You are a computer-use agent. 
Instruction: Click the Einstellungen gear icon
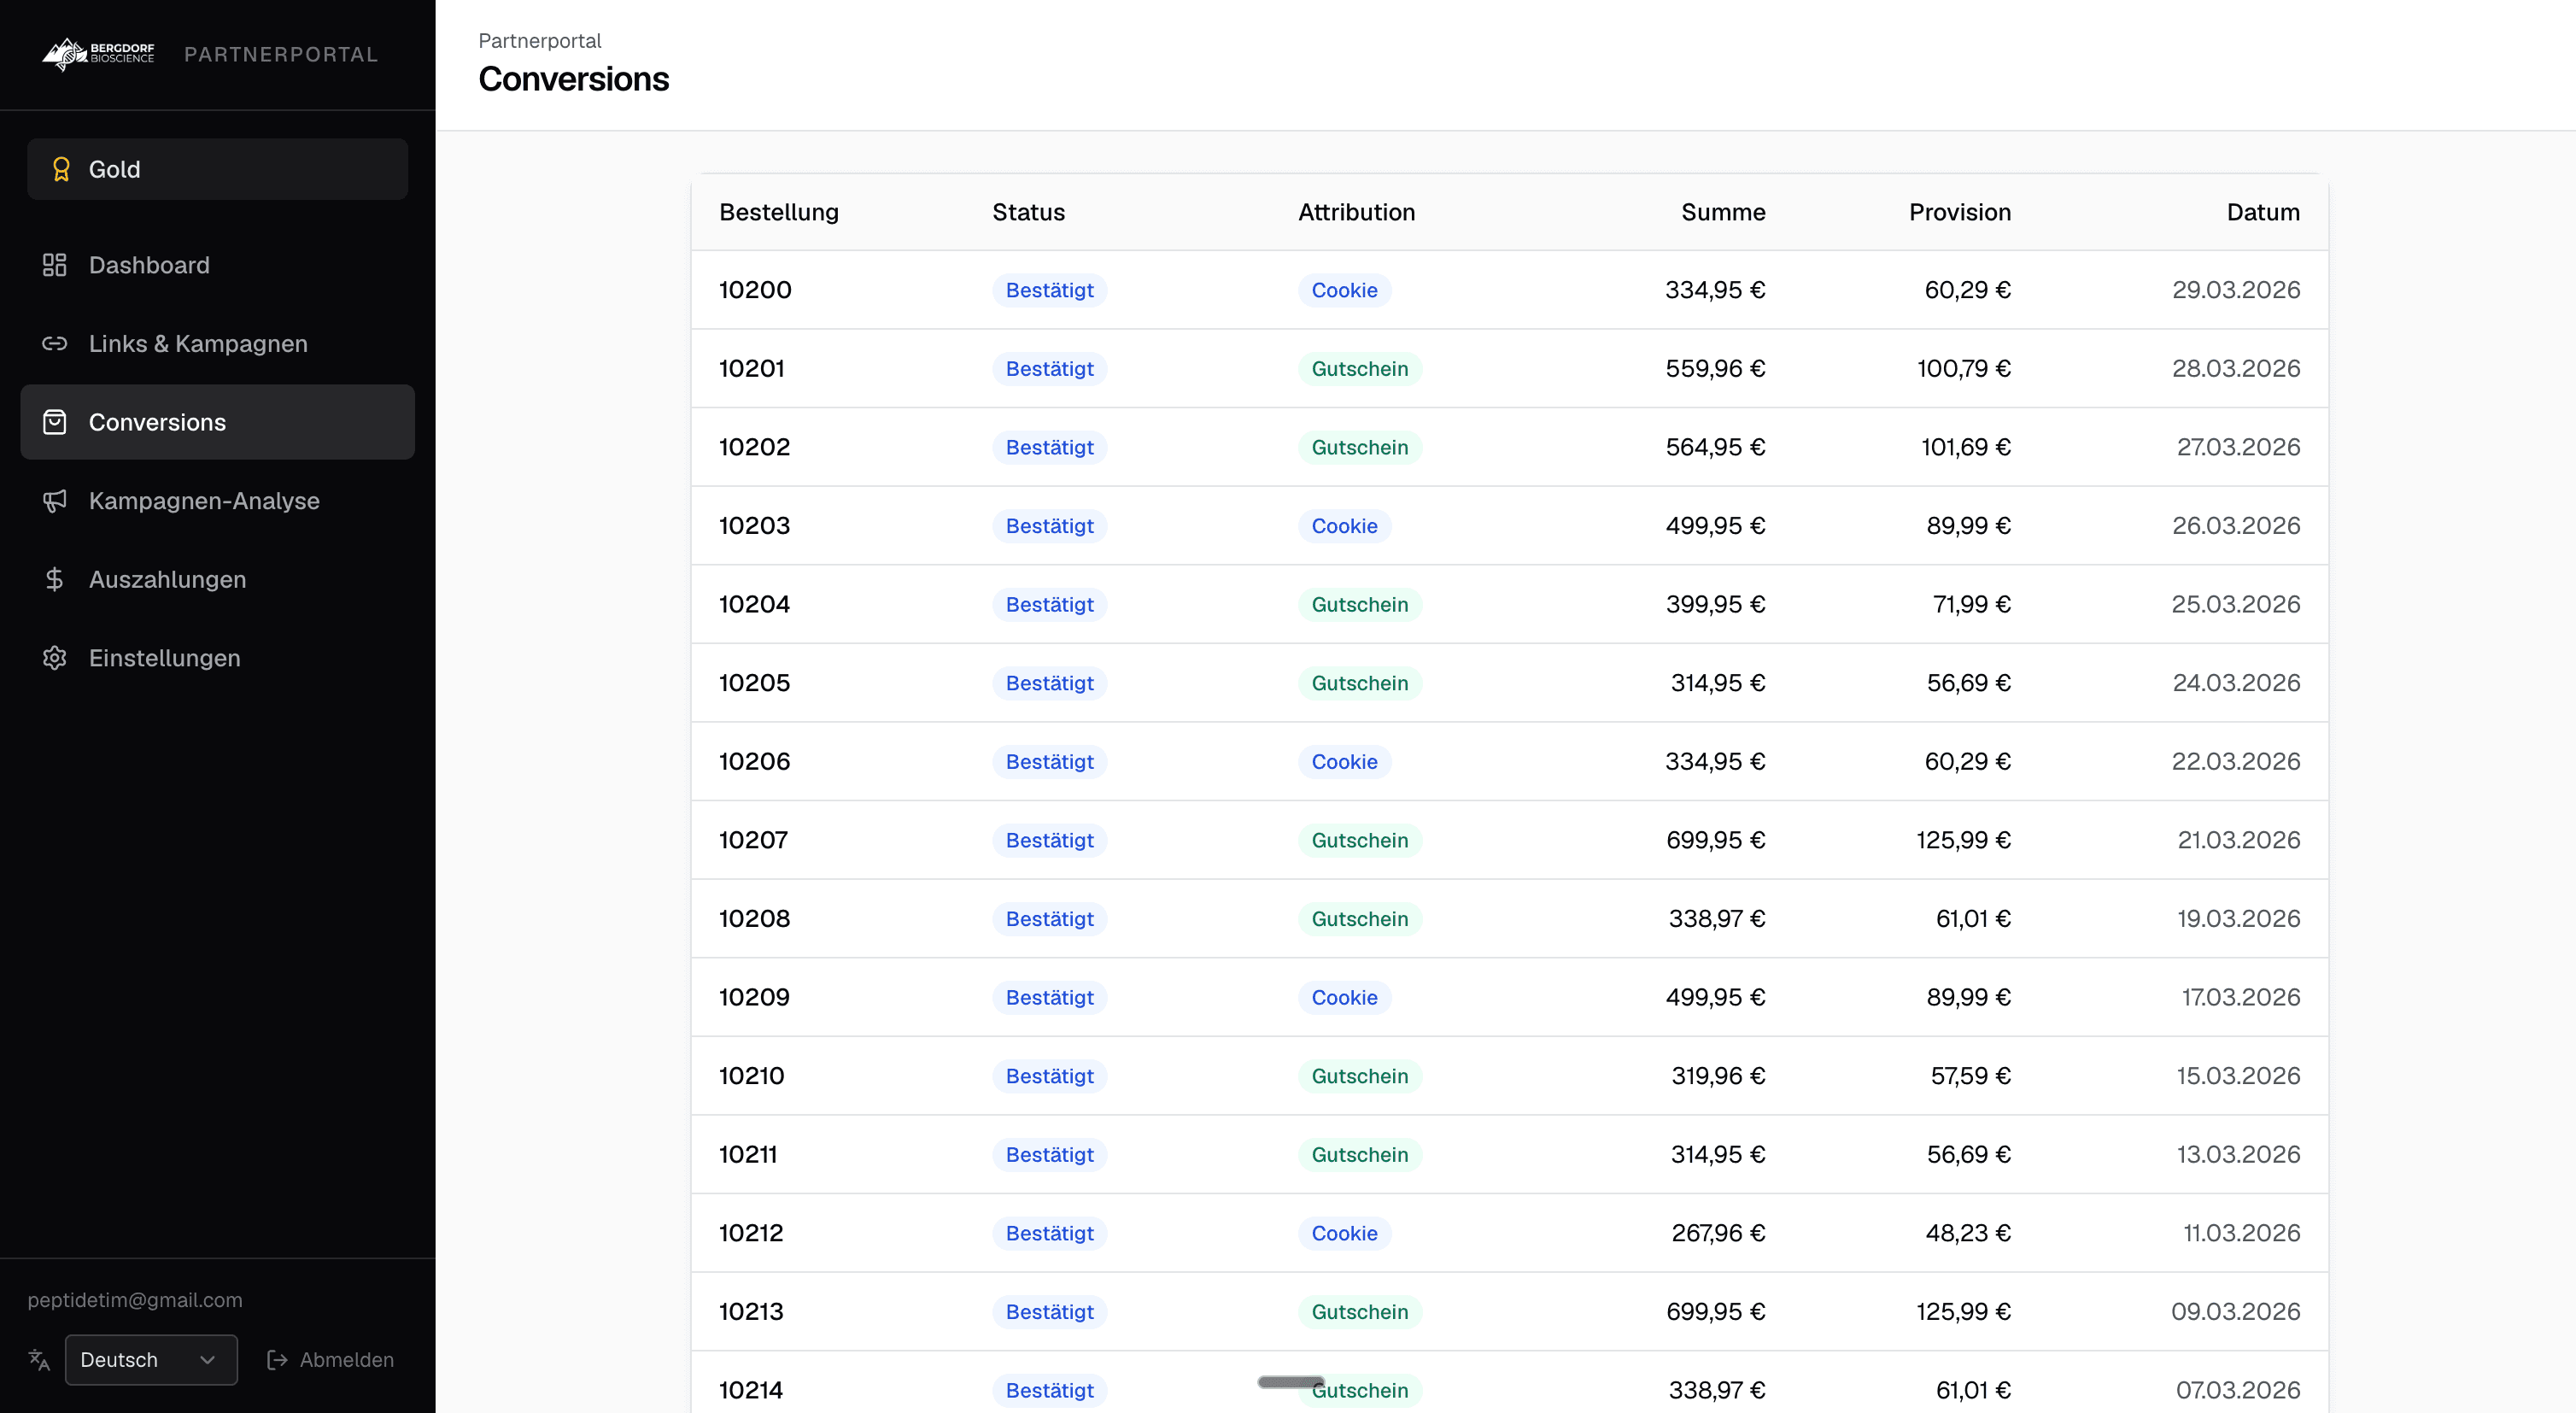click(x=54, y=658)
